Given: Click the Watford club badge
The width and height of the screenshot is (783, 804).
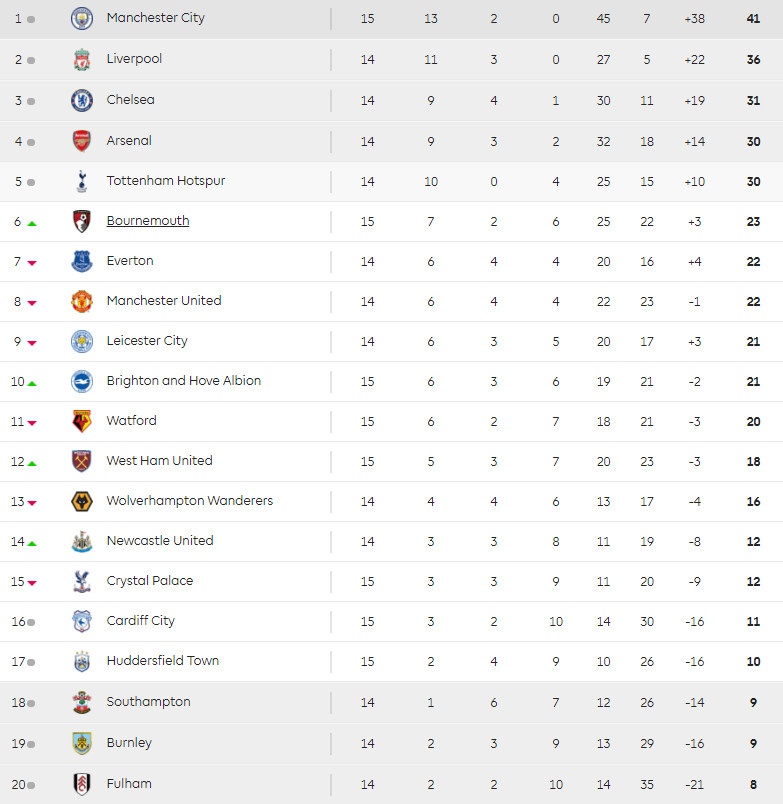Looking at the screenshot, I should point(82,421).
